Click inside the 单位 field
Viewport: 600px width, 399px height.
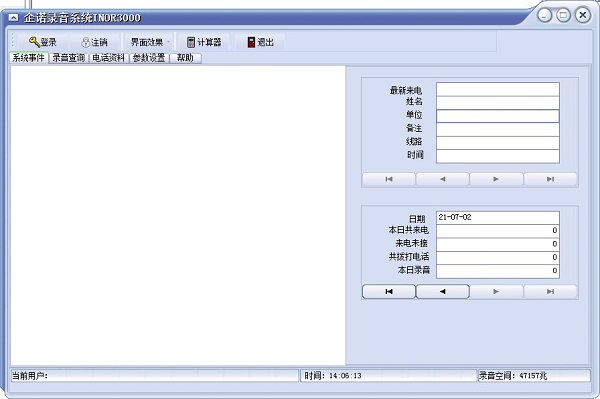click(x=498, y=116)
